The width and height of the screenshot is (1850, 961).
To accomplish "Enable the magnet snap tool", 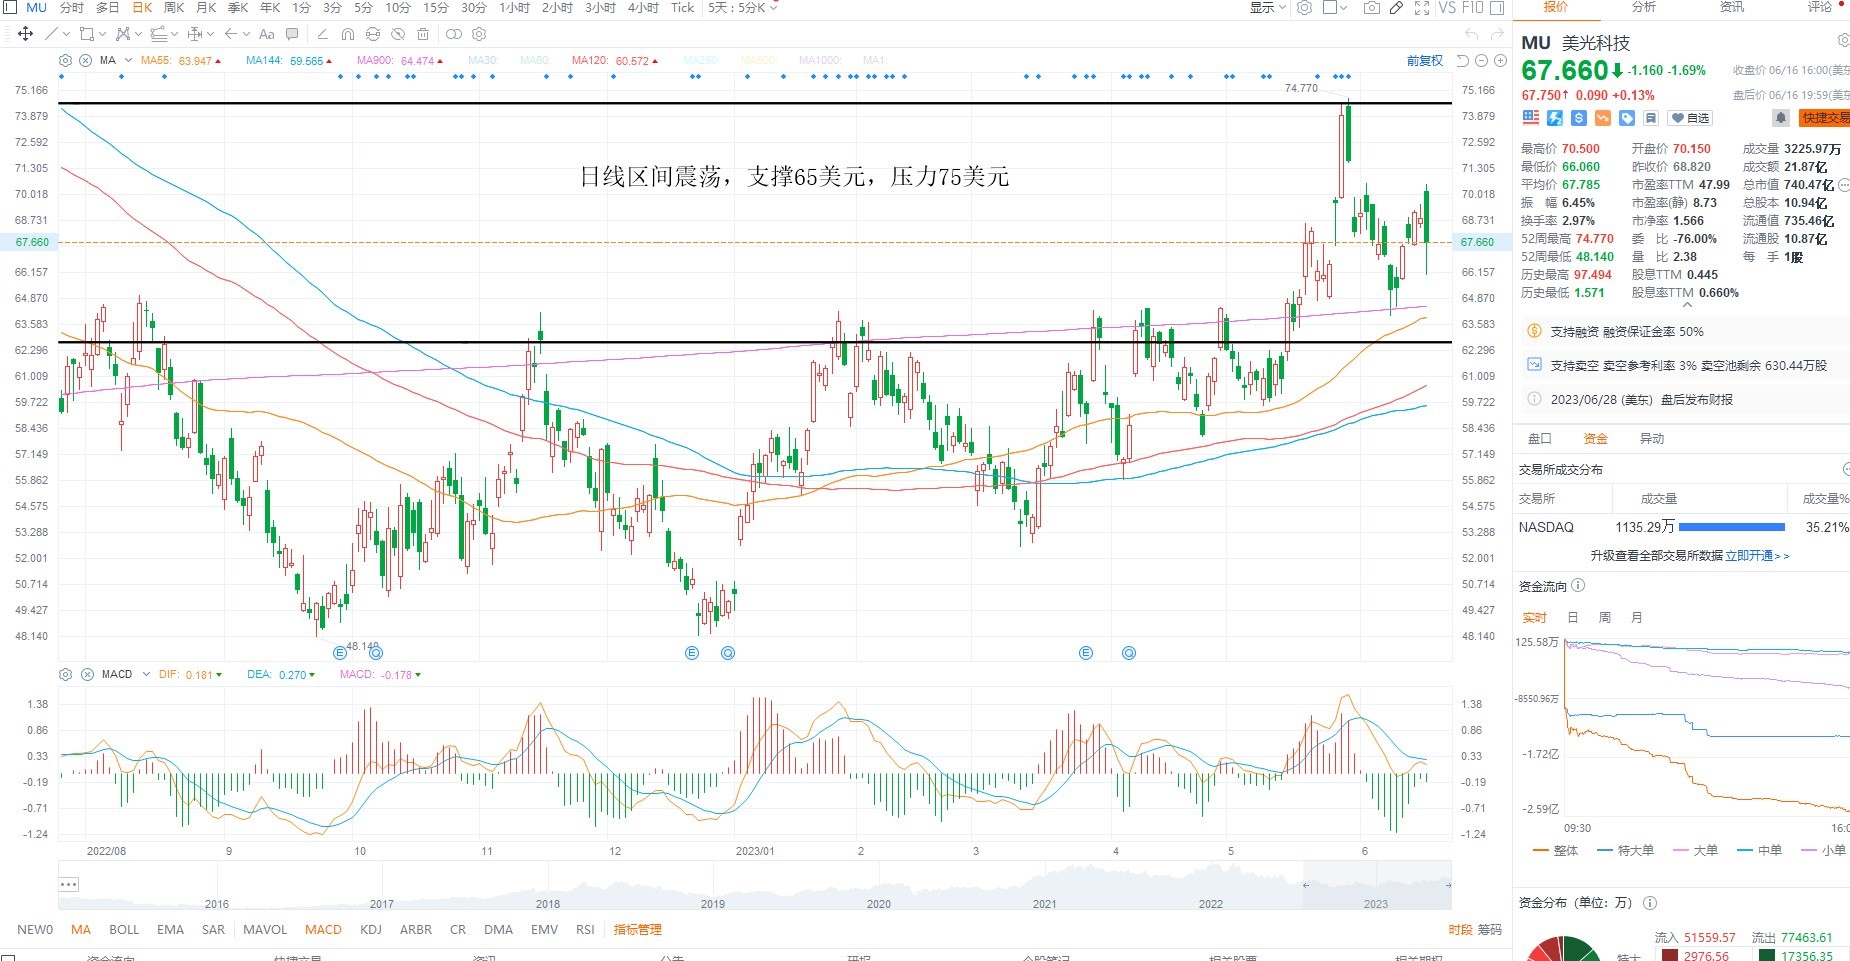I will (348, 34).
